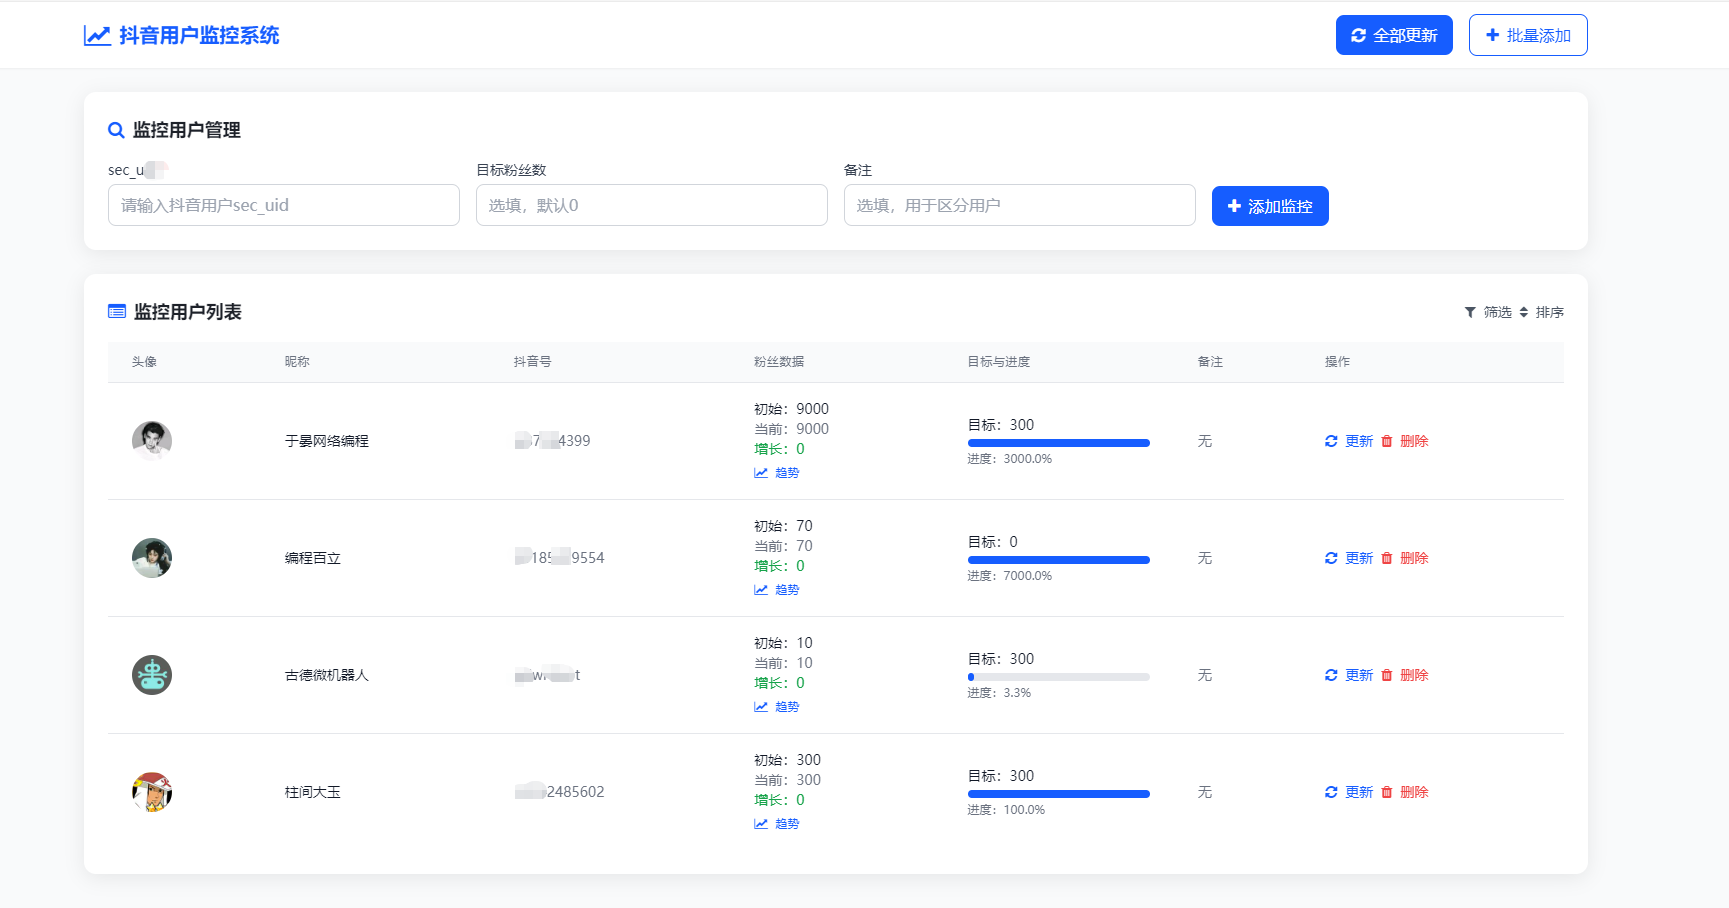Click the trend chart icon in 柱间大玉's row
This screenshot has width=1729, height=908.
pyautogui.click(x=761, y=823)
